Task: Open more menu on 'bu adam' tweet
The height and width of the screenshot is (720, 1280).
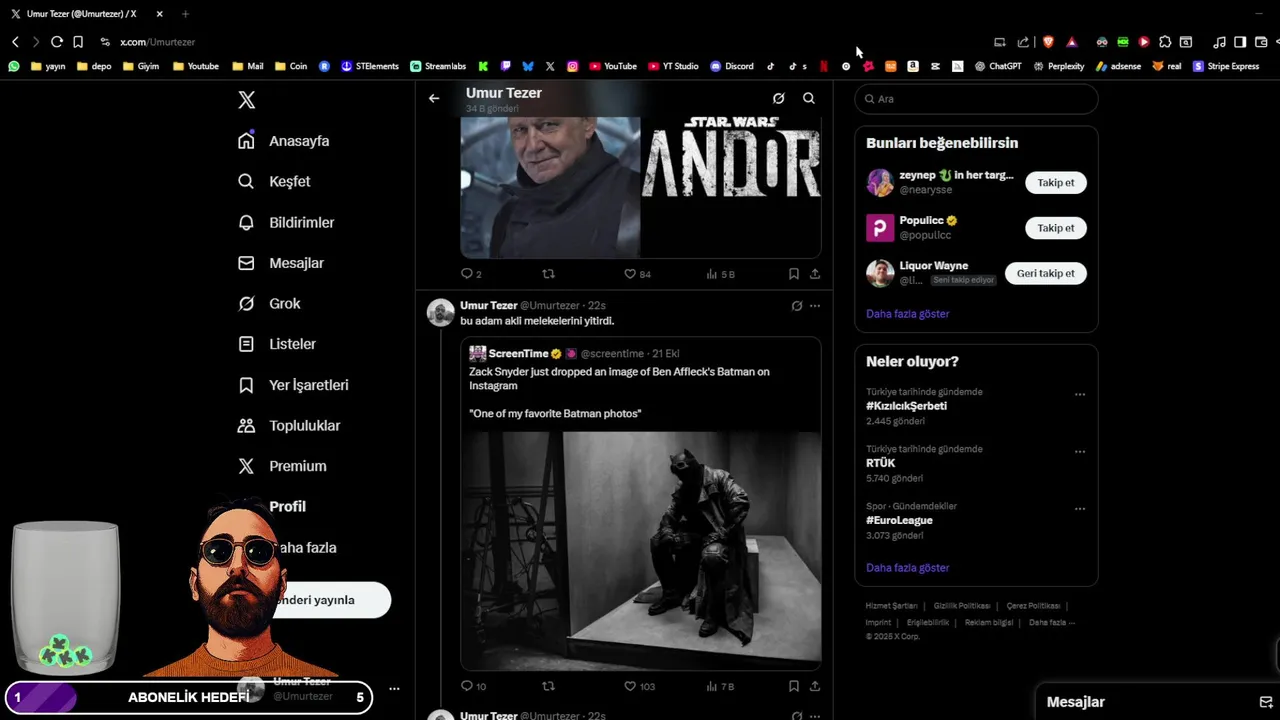Action: click(x=815, y=306)
